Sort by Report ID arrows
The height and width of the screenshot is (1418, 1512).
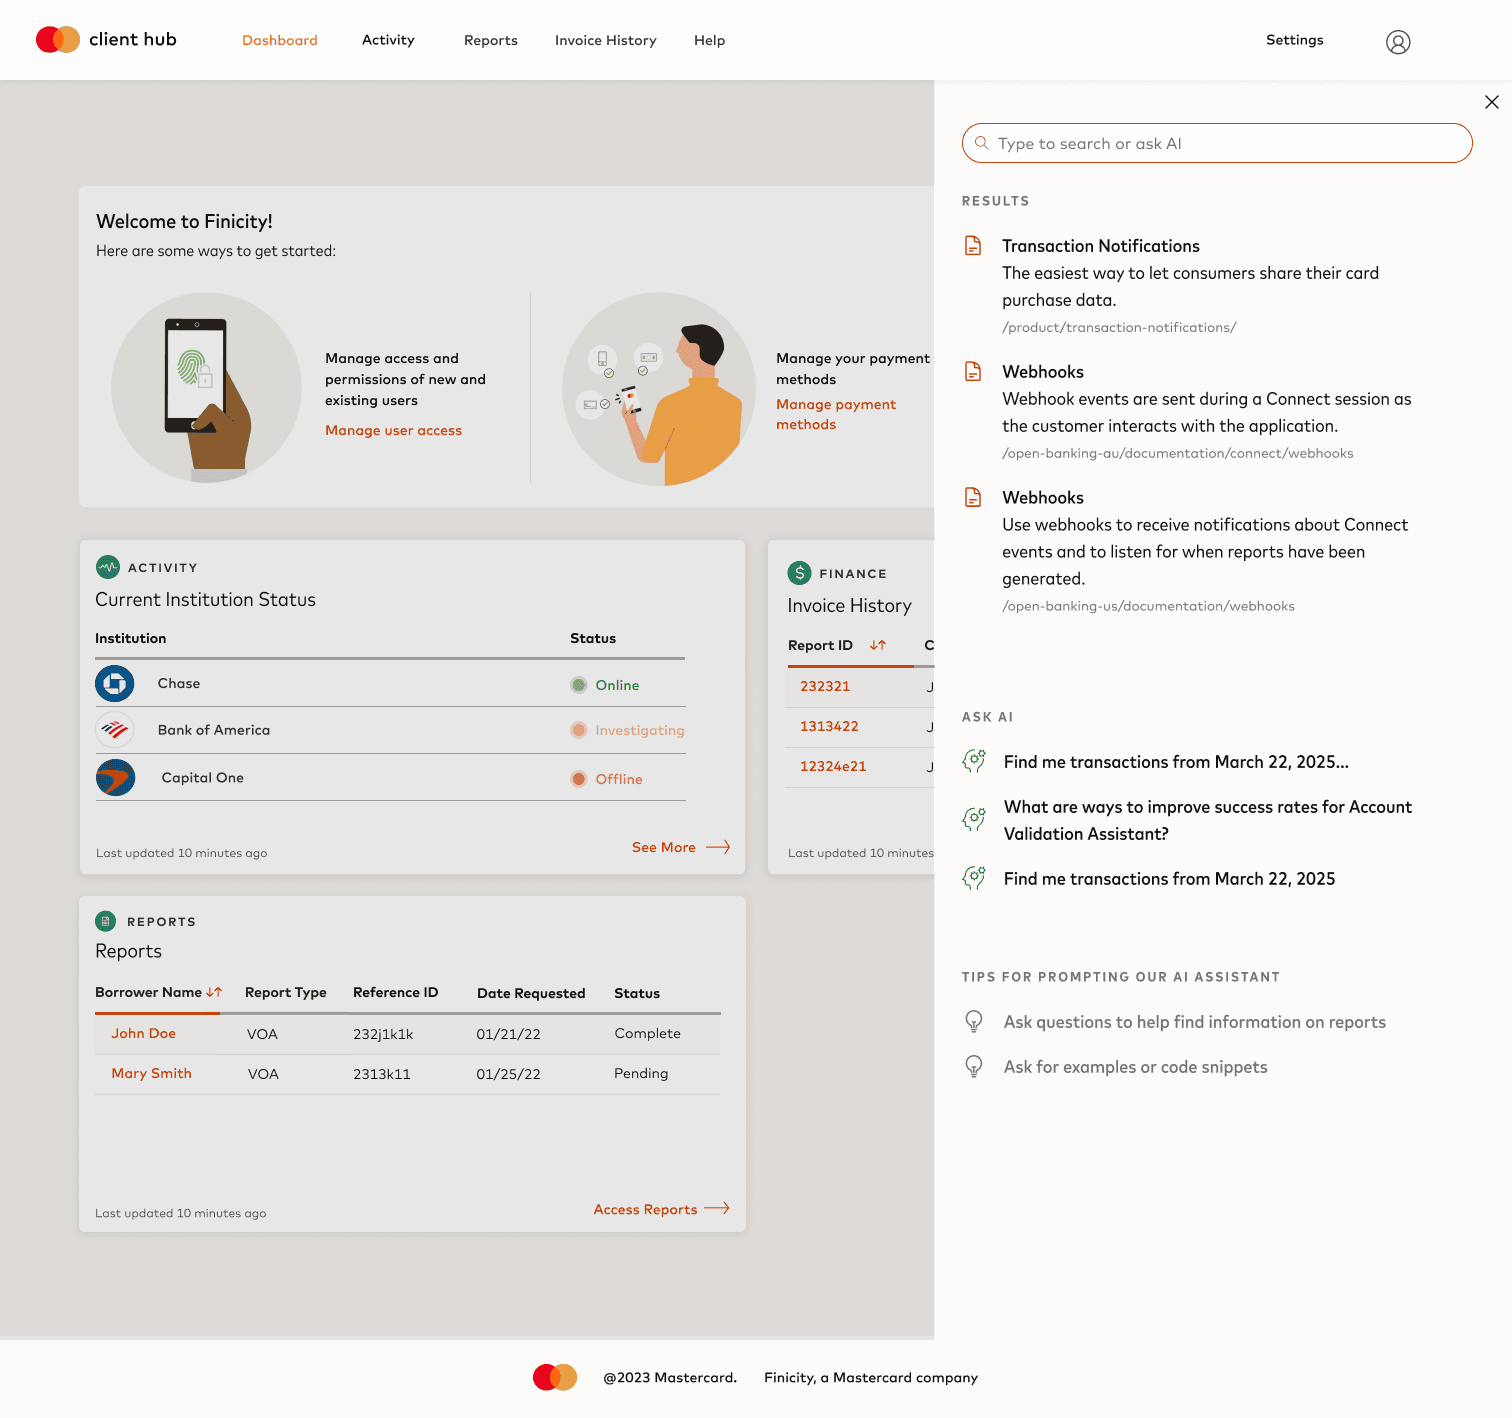[878, 645]
